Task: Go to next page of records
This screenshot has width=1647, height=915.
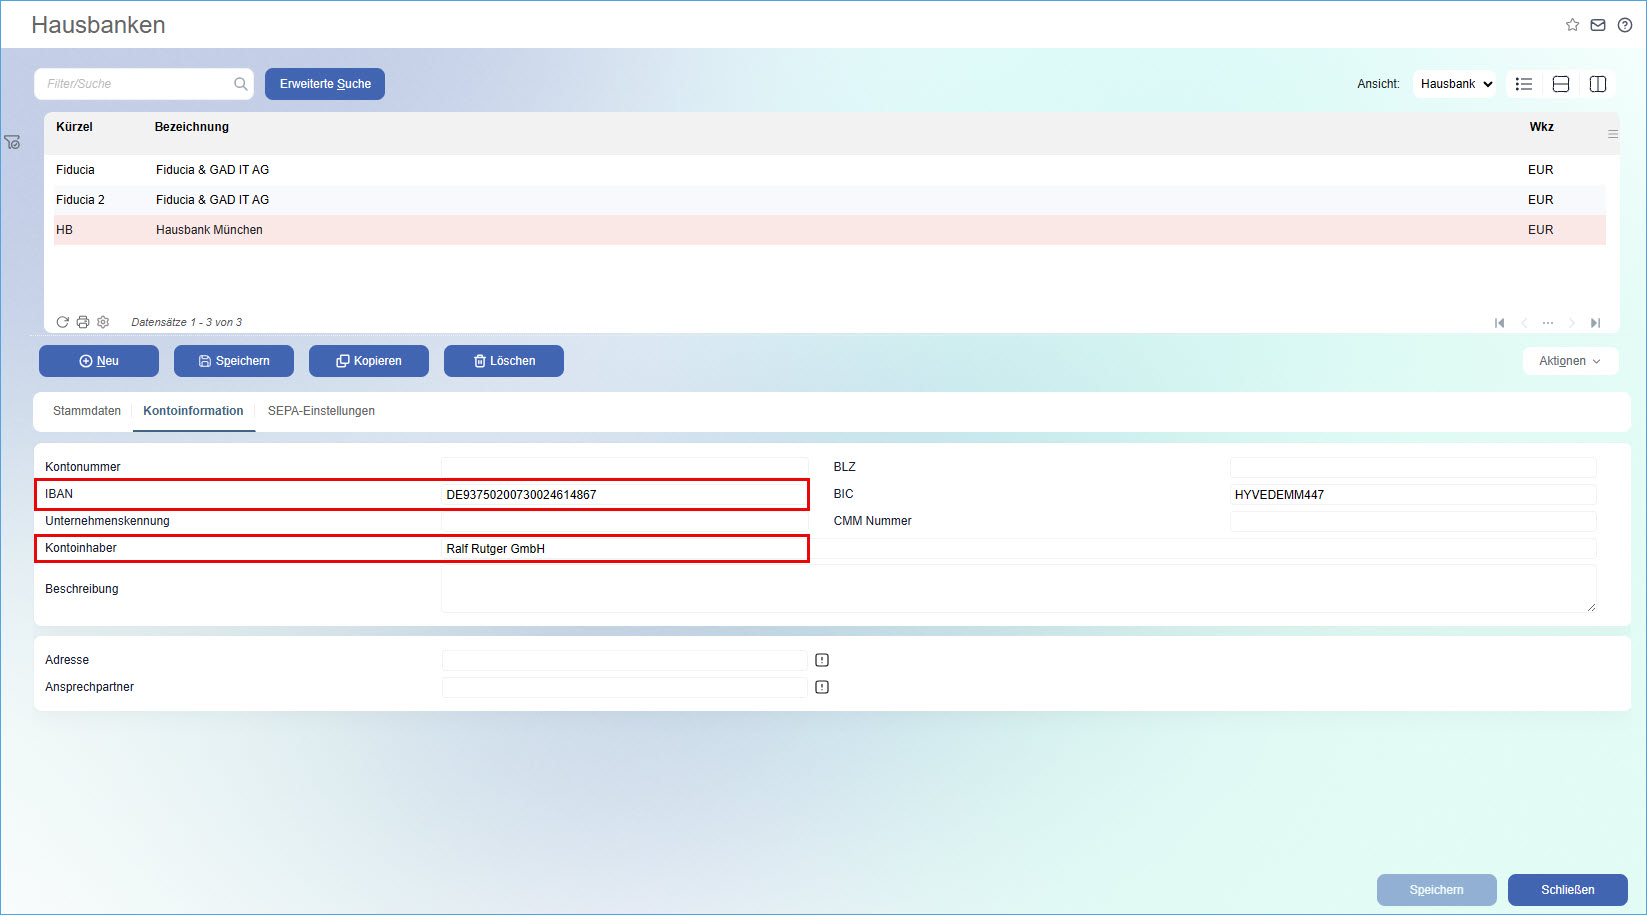Action: click(x=1572, y=323)
